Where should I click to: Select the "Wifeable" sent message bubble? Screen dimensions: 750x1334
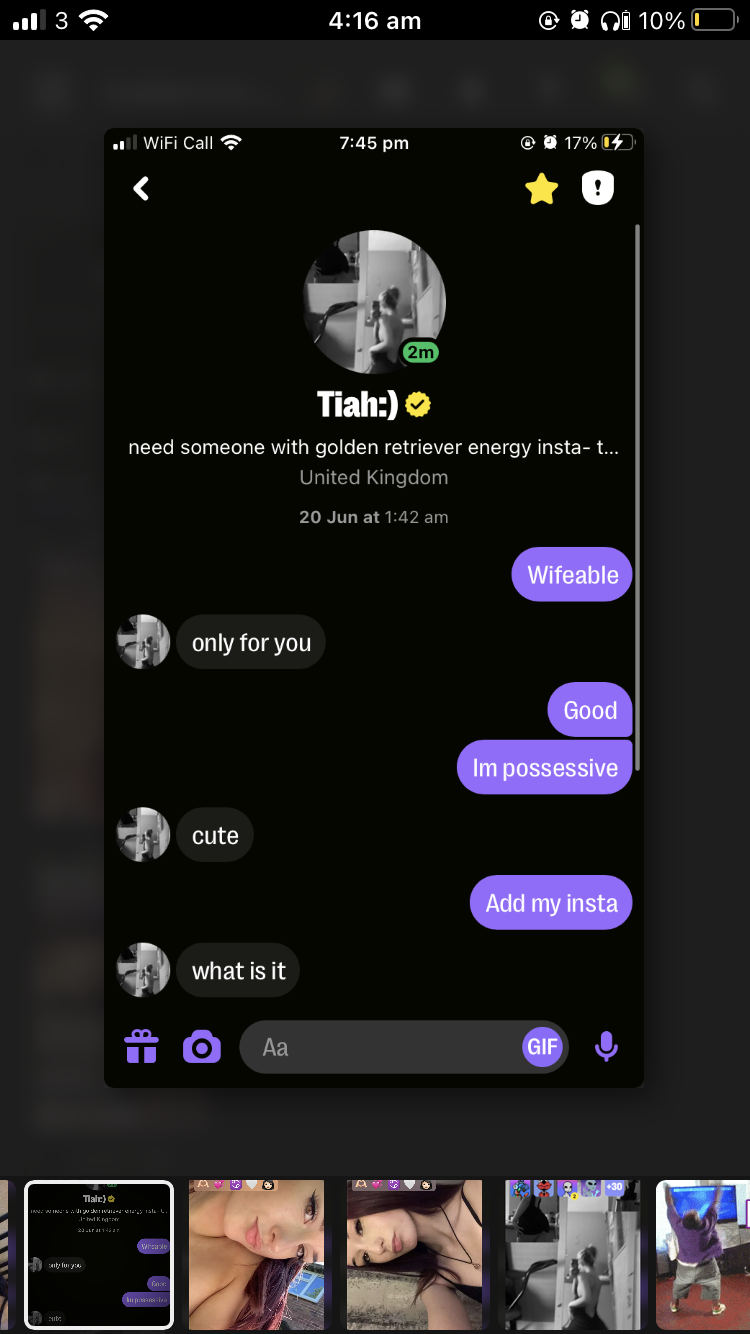click(x=572, y=575)
